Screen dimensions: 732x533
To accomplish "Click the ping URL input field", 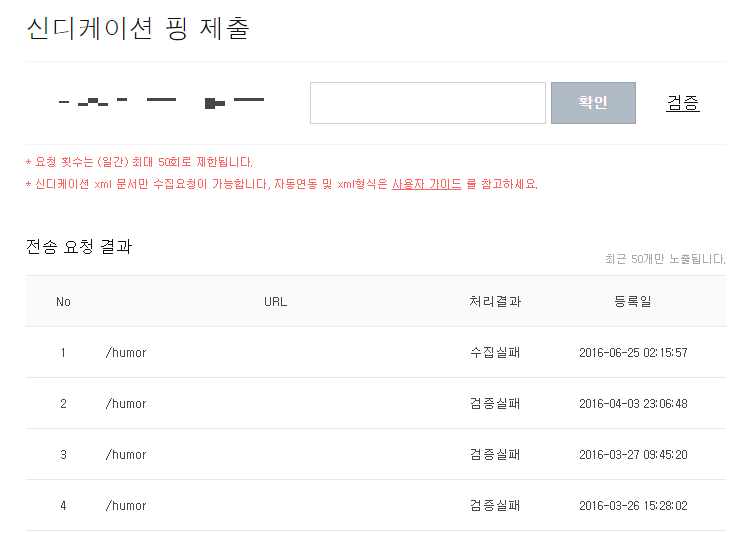I will [427, 103].
